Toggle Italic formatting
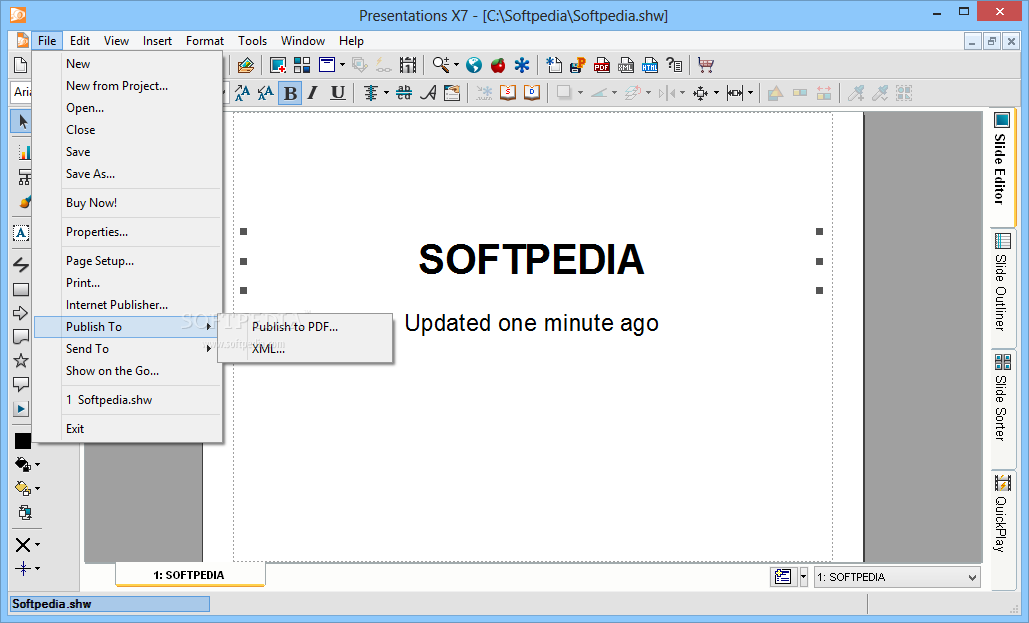This screenshot has width=1029, height=623. 313,93
